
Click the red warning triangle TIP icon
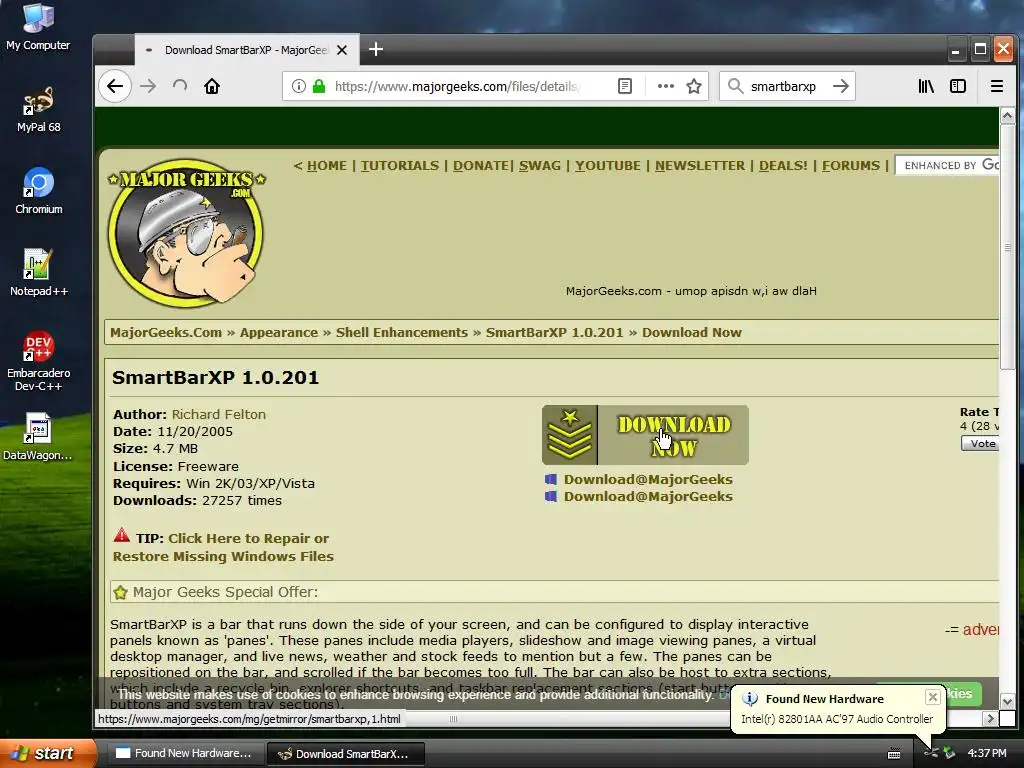click(x=121, y=535)
